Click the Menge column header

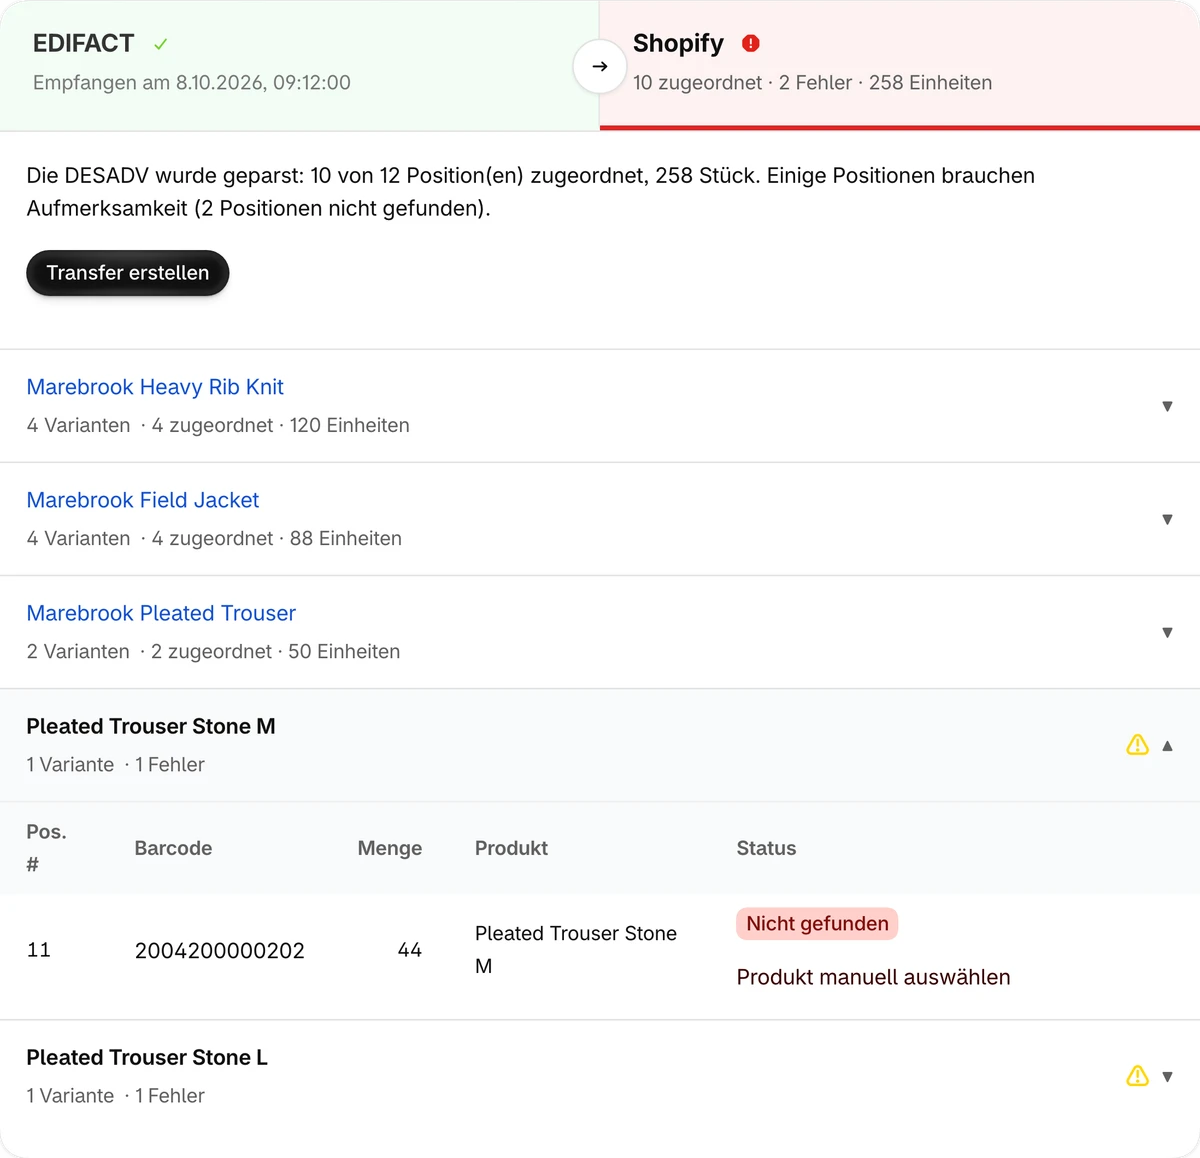click(x=390, y=848)
